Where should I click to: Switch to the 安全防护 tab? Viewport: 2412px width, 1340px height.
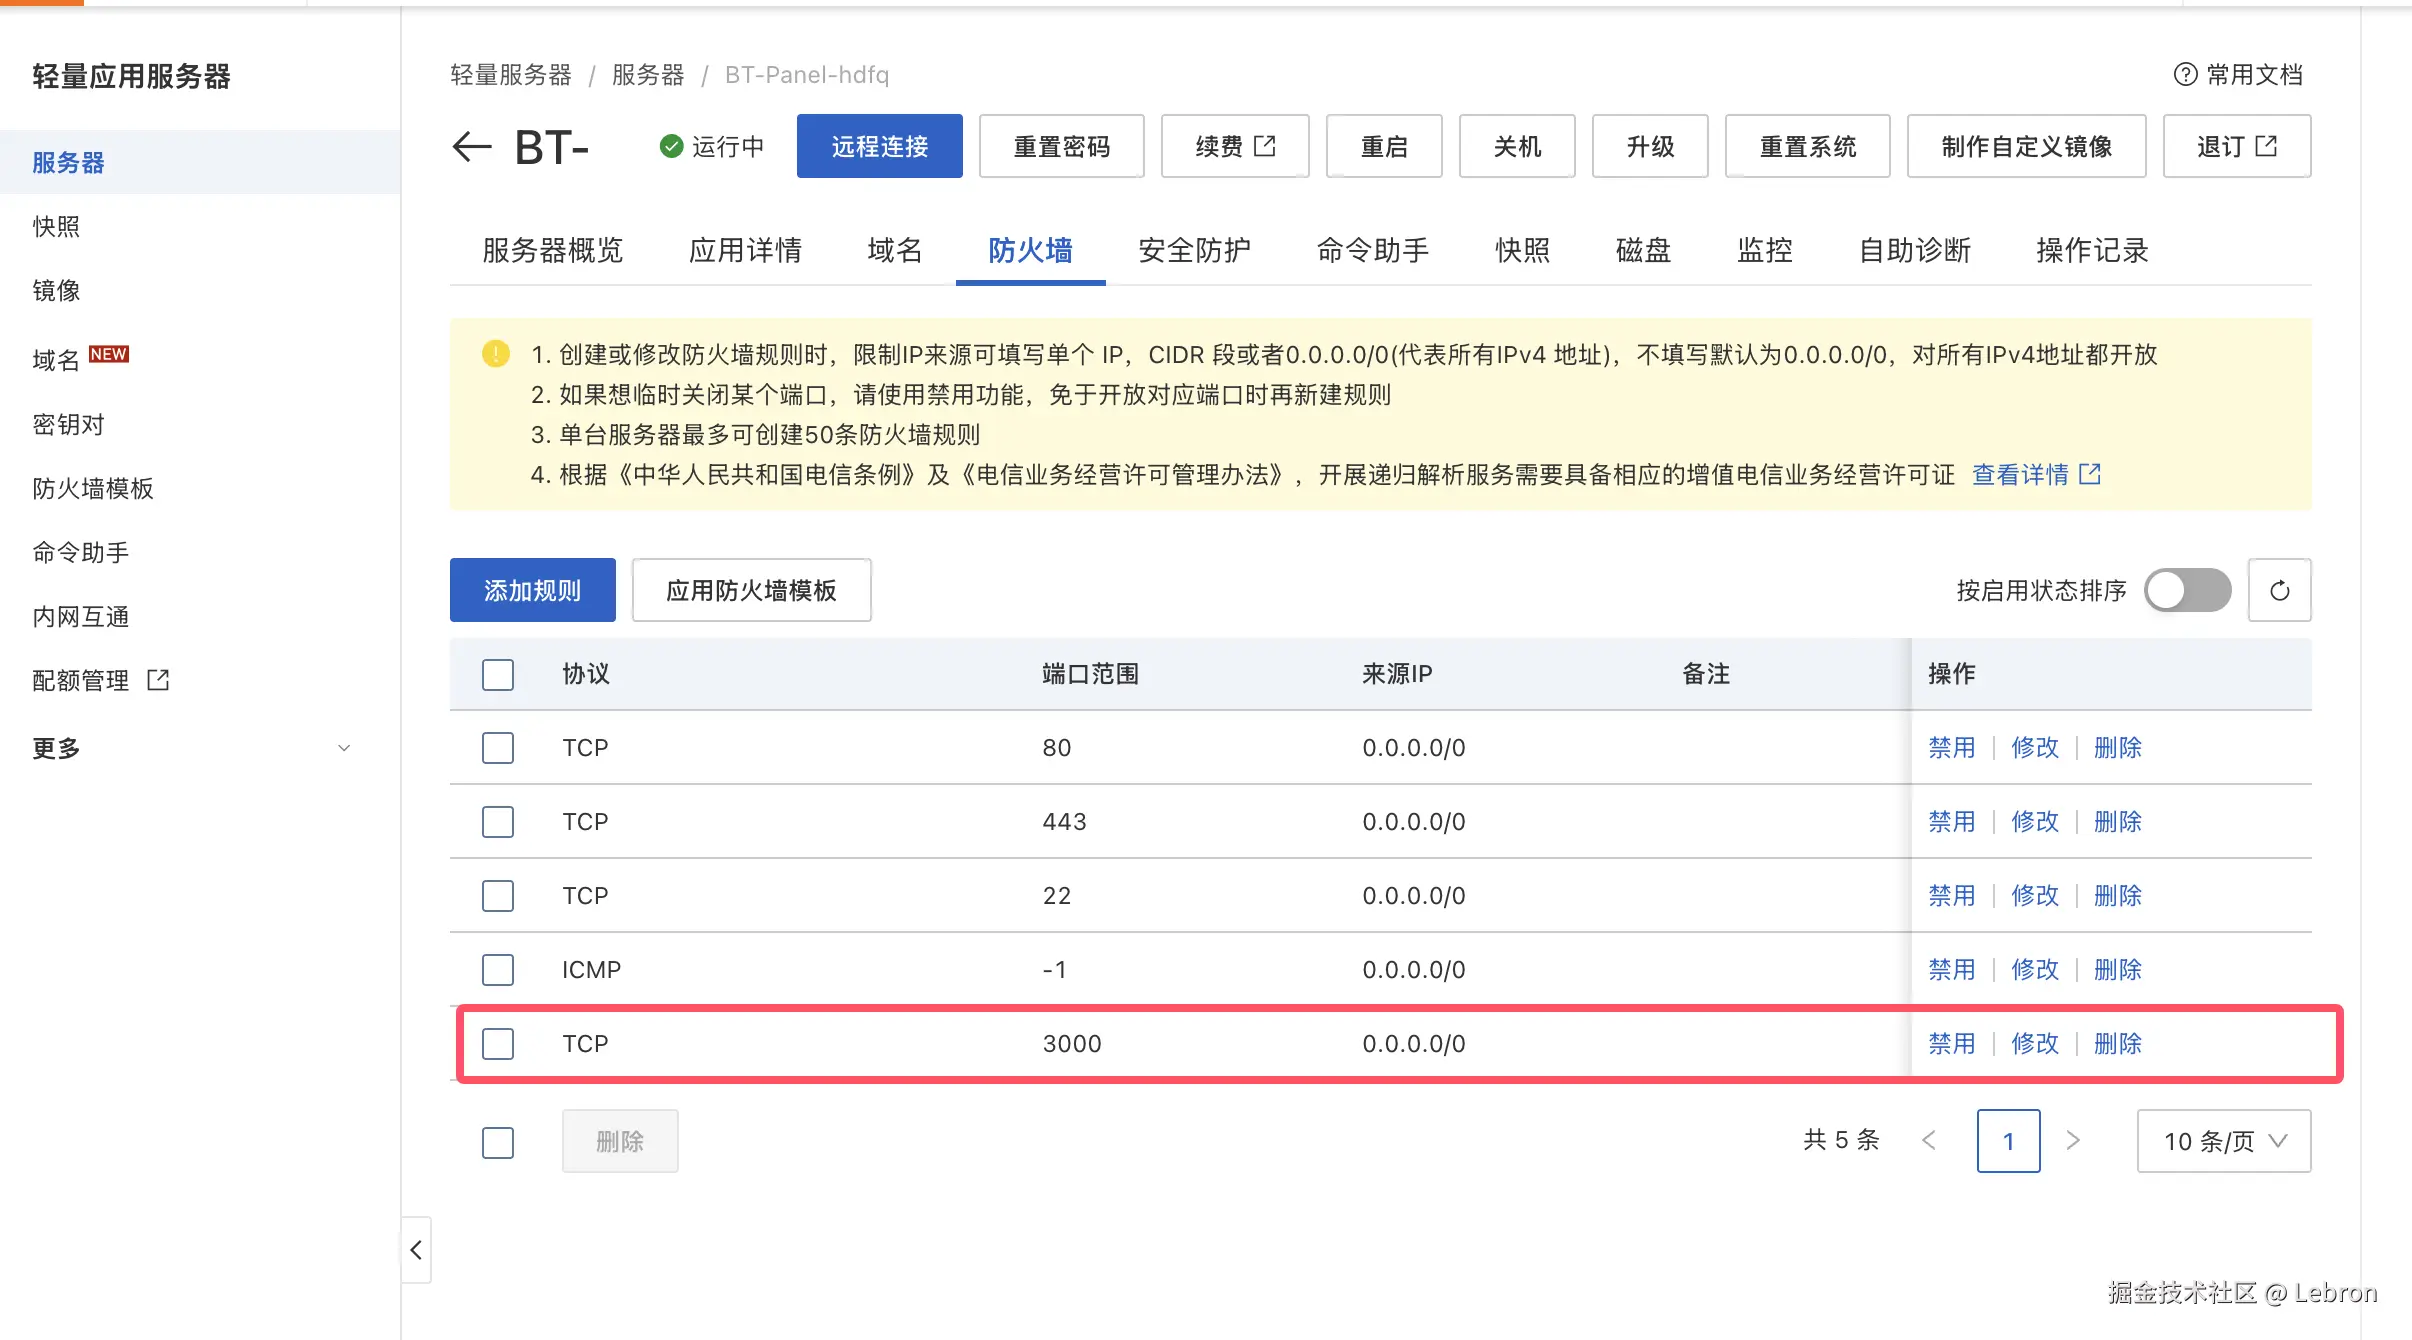tap(1193, 250)
